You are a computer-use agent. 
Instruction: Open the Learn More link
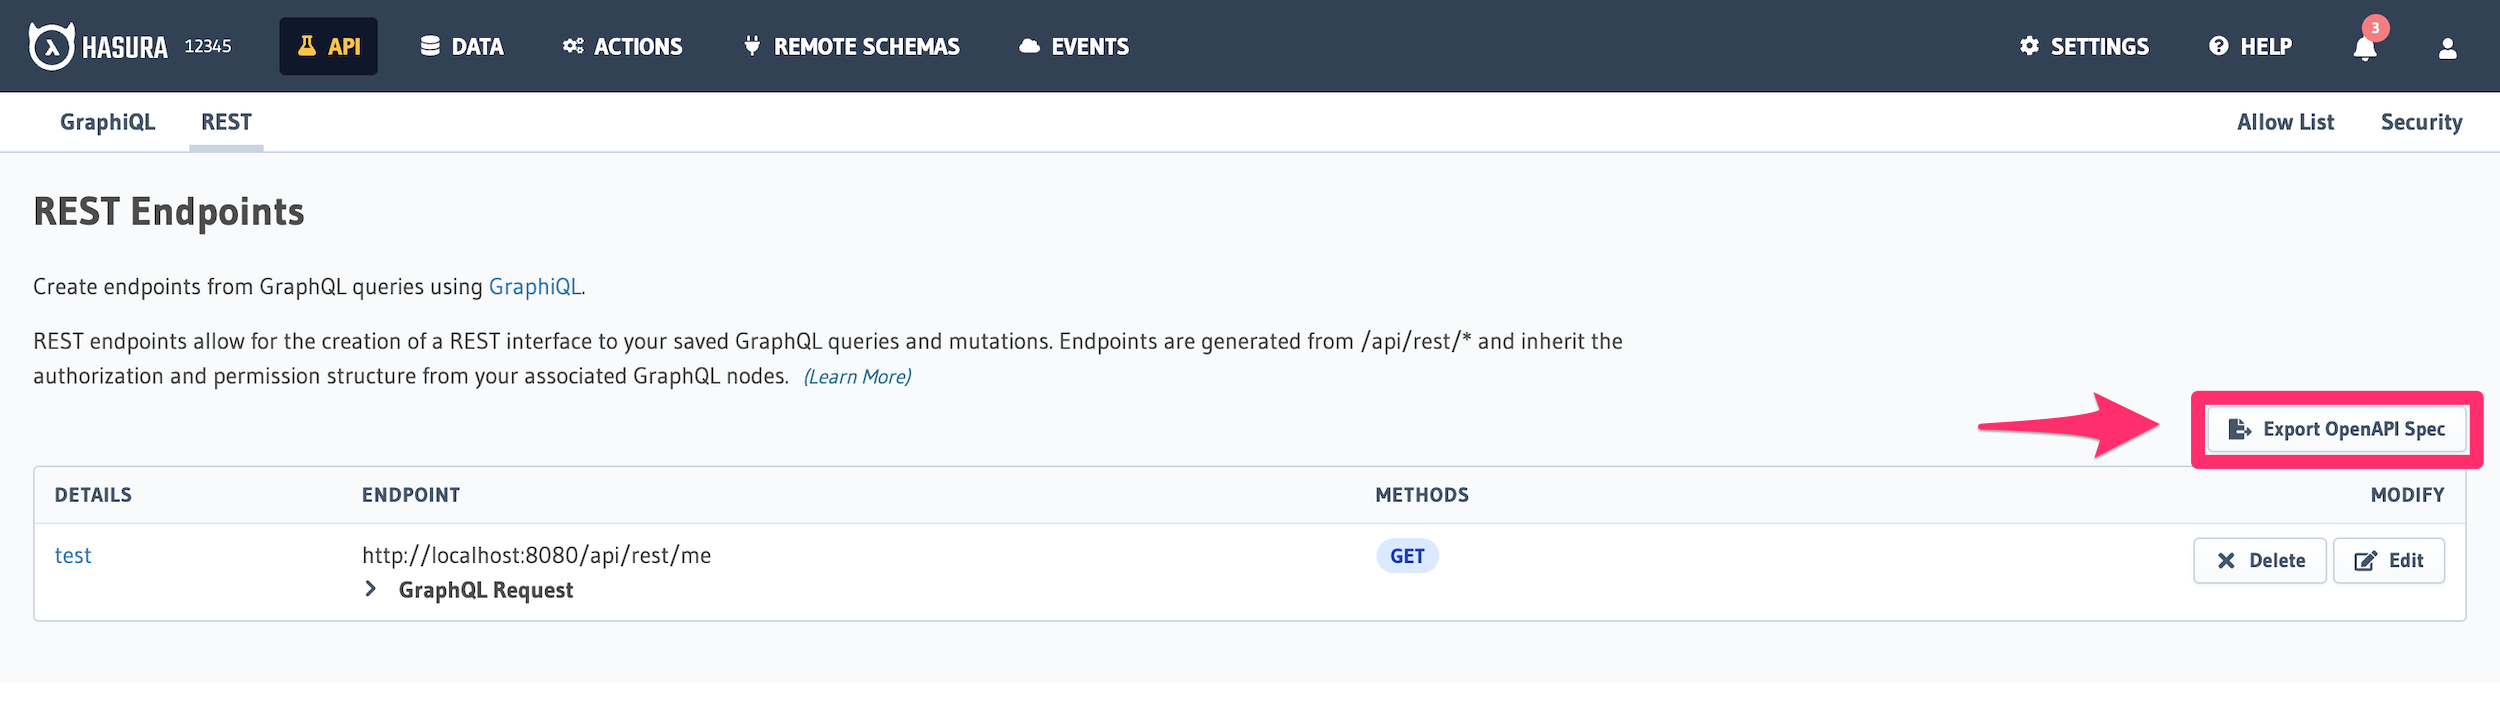[857, 376]
